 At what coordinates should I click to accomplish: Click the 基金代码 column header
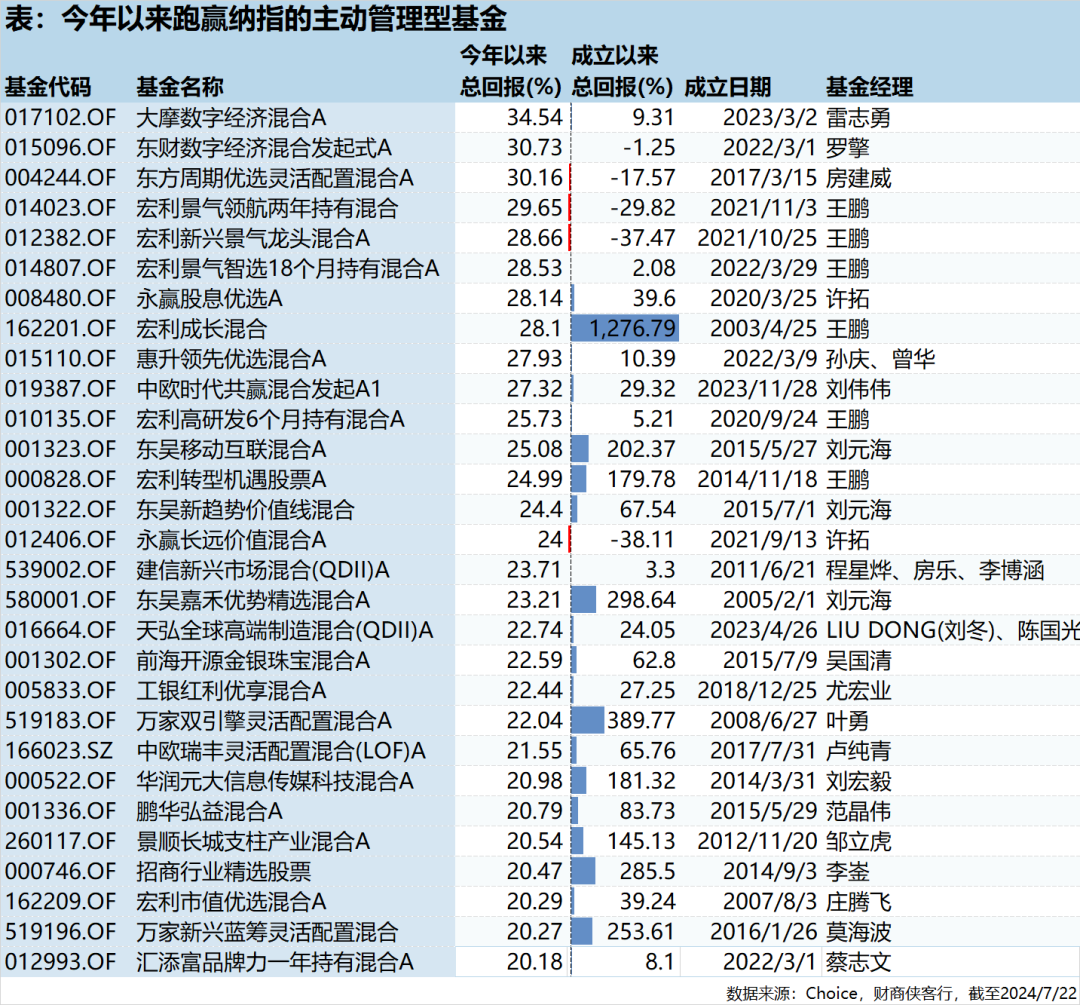(x=50, y=87)
